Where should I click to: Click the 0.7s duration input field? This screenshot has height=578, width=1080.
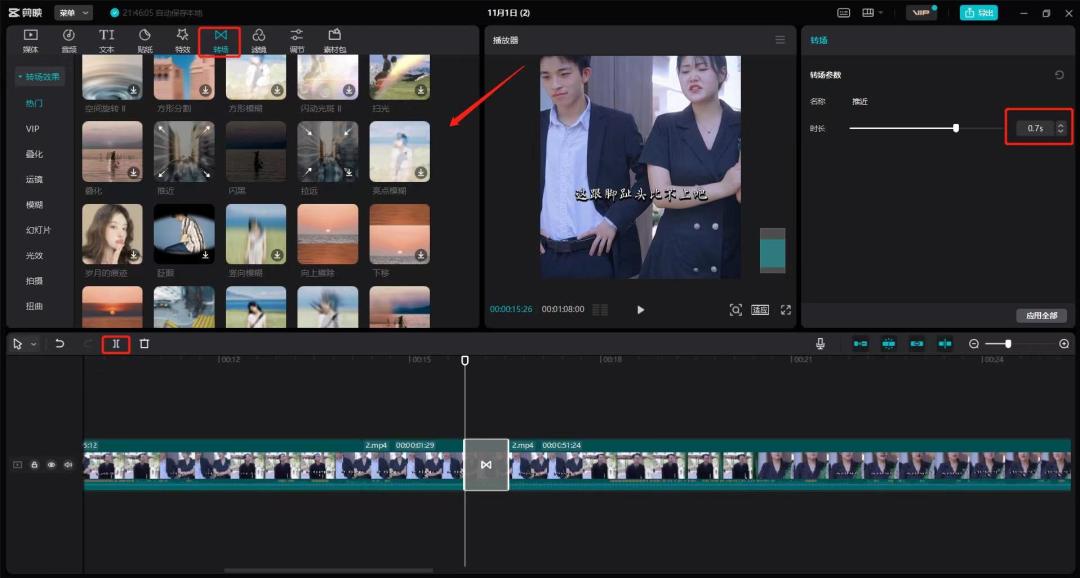tap(1035, 128)
